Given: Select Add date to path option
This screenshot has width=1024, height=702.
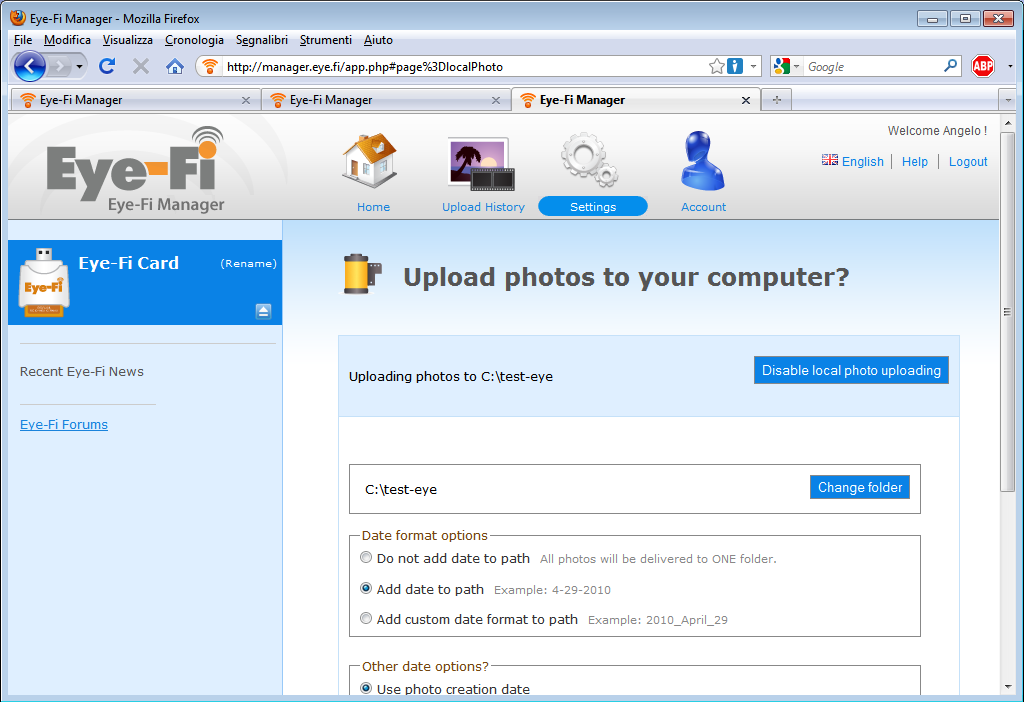Looking at the screenshot, I should [366, 588].
